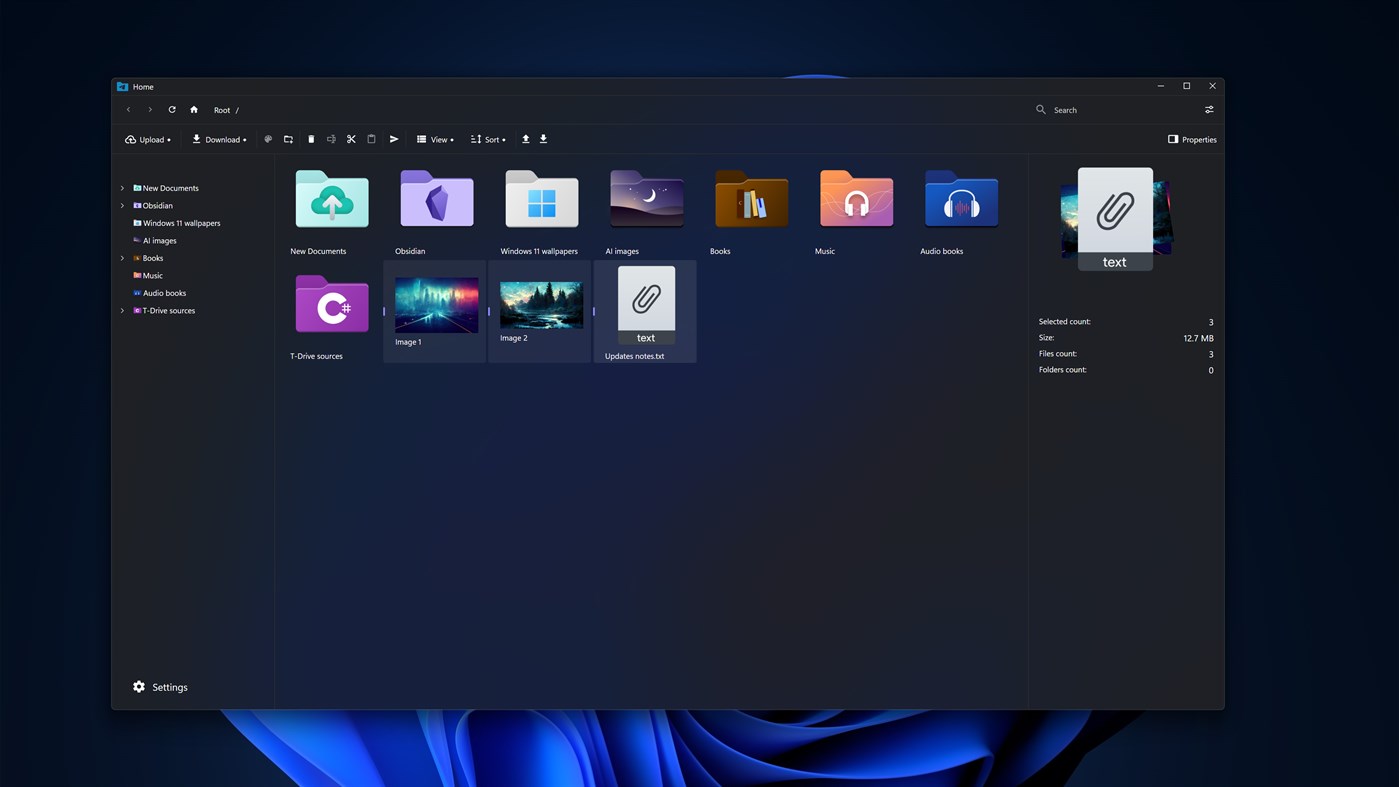Click Root in the breadcrumb path

pyautogui.click(x=222, y=110)
